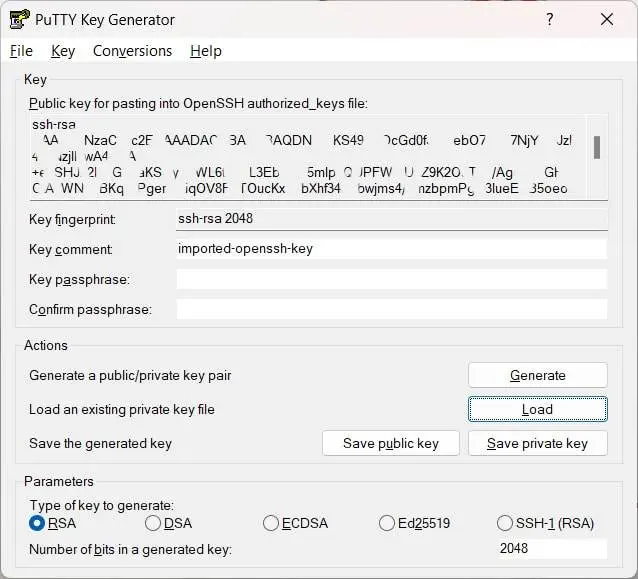Click the number of bits field

pos(553,548)
